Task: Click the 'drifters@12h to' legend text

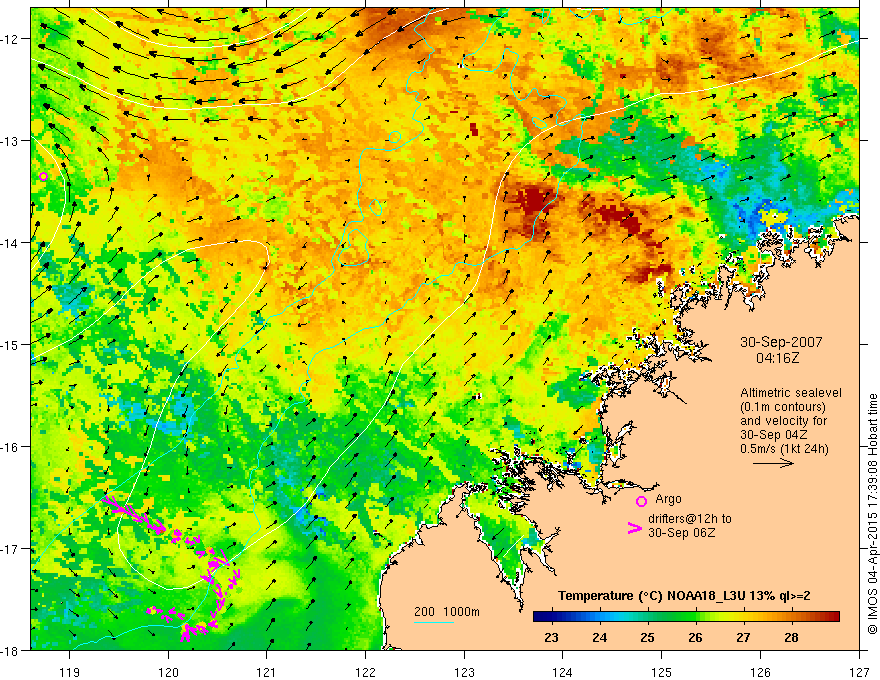Action: point(690,519)
